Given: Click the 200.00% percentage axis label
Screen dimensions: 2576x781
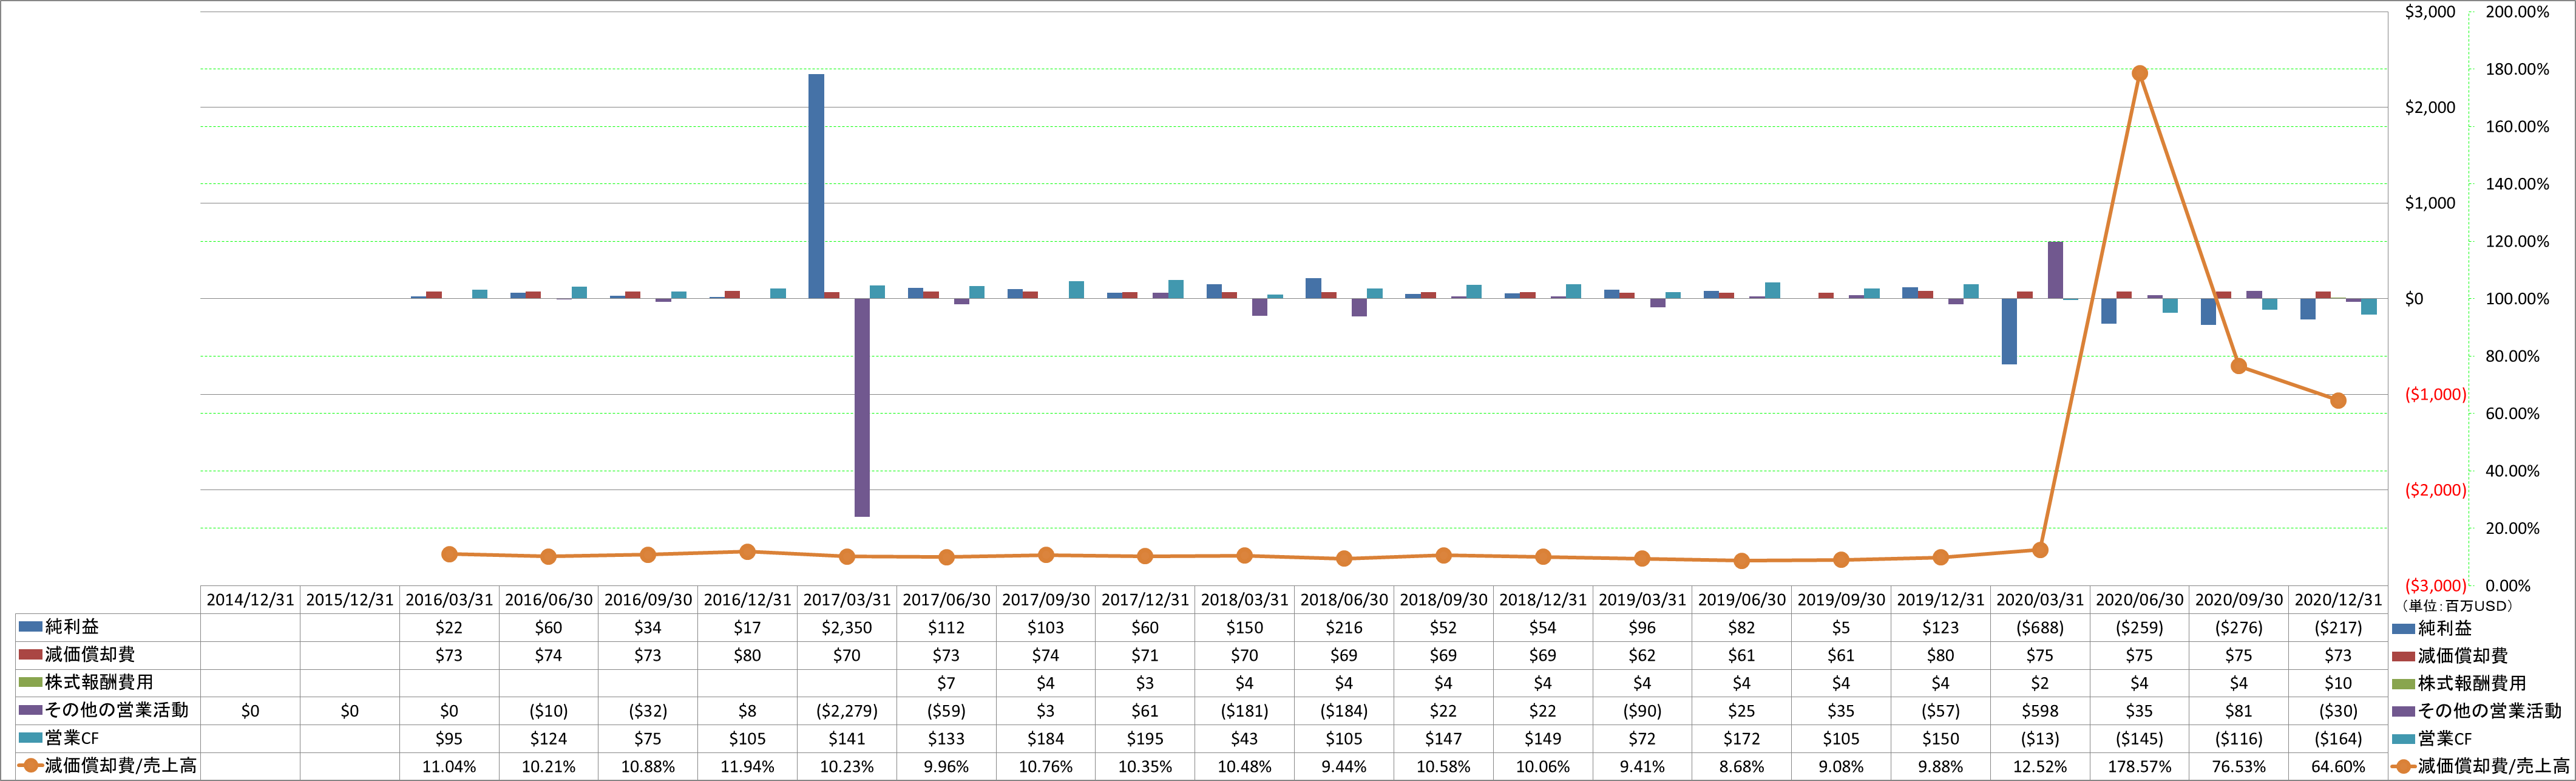Looking at the screenshot, I should point(2517,12).
